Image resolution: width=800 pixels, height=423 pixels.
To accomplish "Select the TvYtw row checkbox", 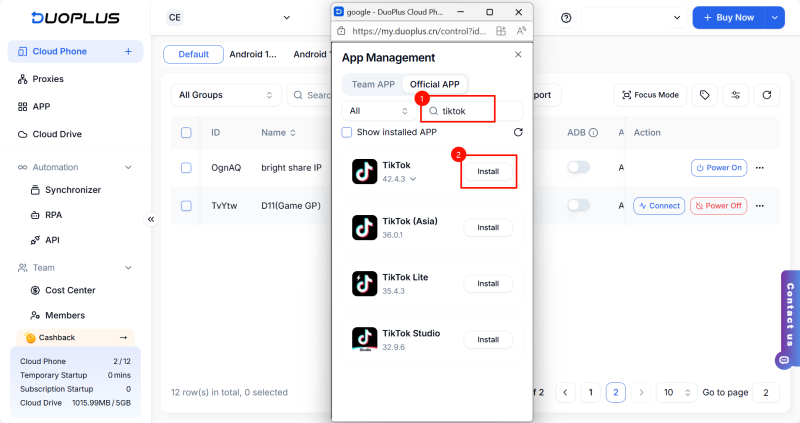I will click(x=186, y=206).
